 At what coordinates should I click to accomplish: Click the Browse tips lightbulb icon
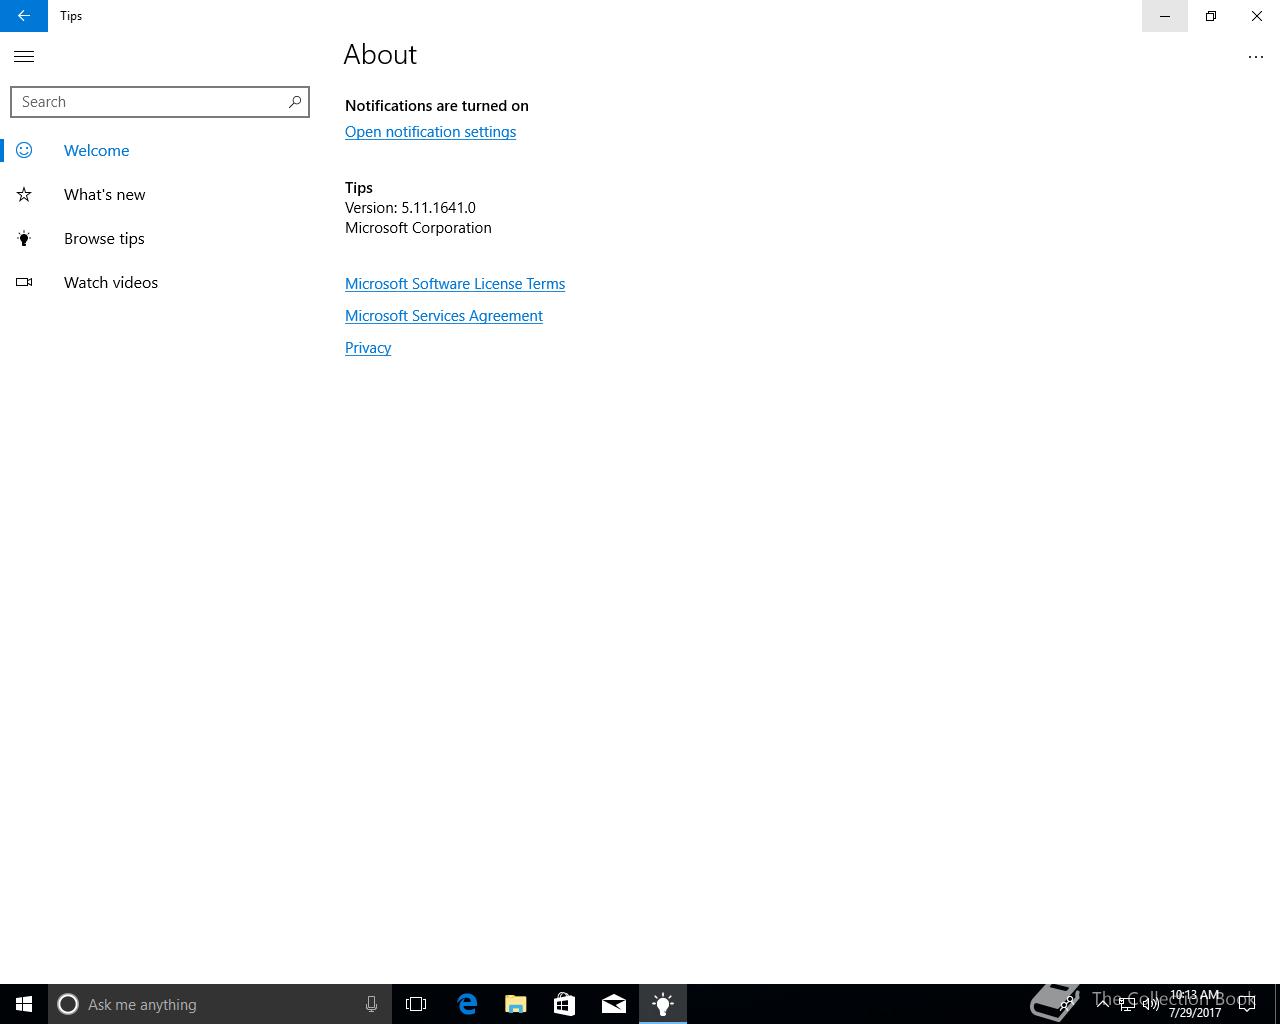point(24,239)
